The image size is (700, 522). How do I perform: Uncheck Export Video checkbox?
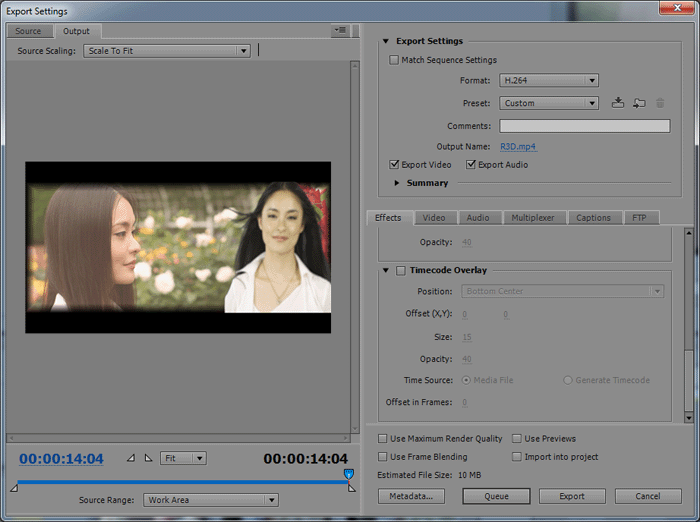click(394, 164)
